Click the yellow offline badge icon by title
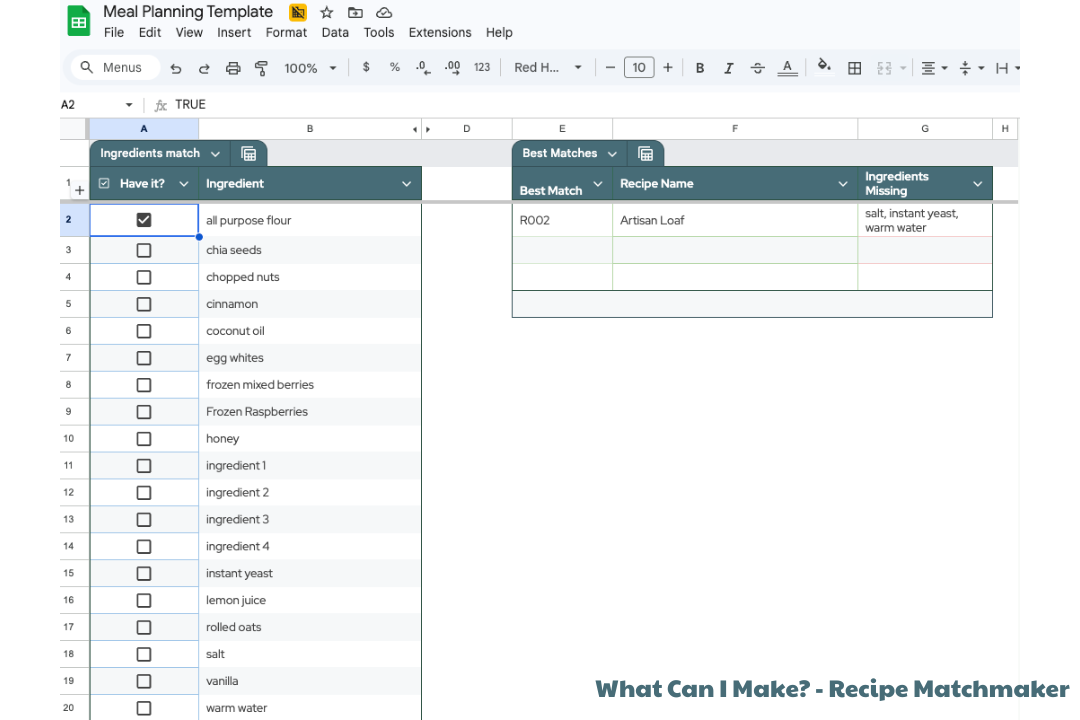Screen dimensions: 1080x720 click(x=298, y=12)
